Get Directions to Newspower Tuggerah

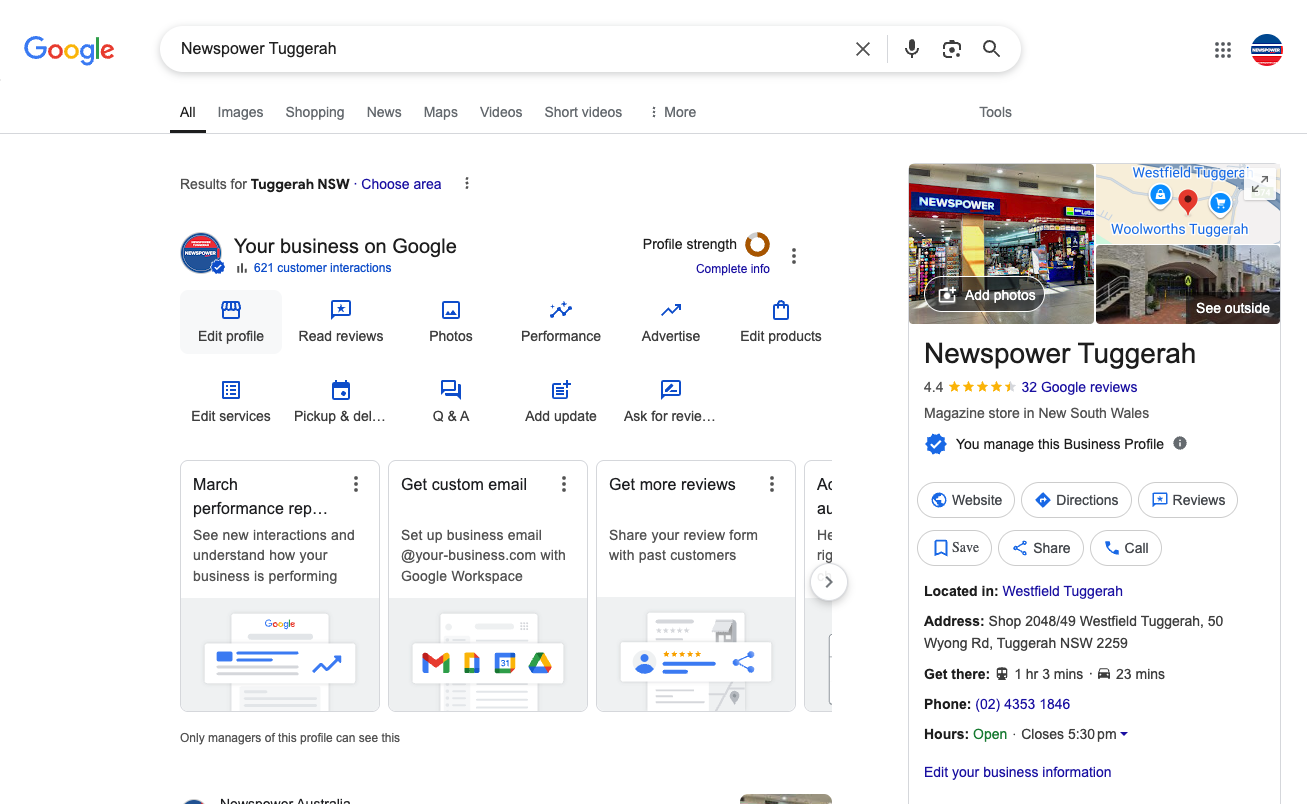(x=1076, y=500)
